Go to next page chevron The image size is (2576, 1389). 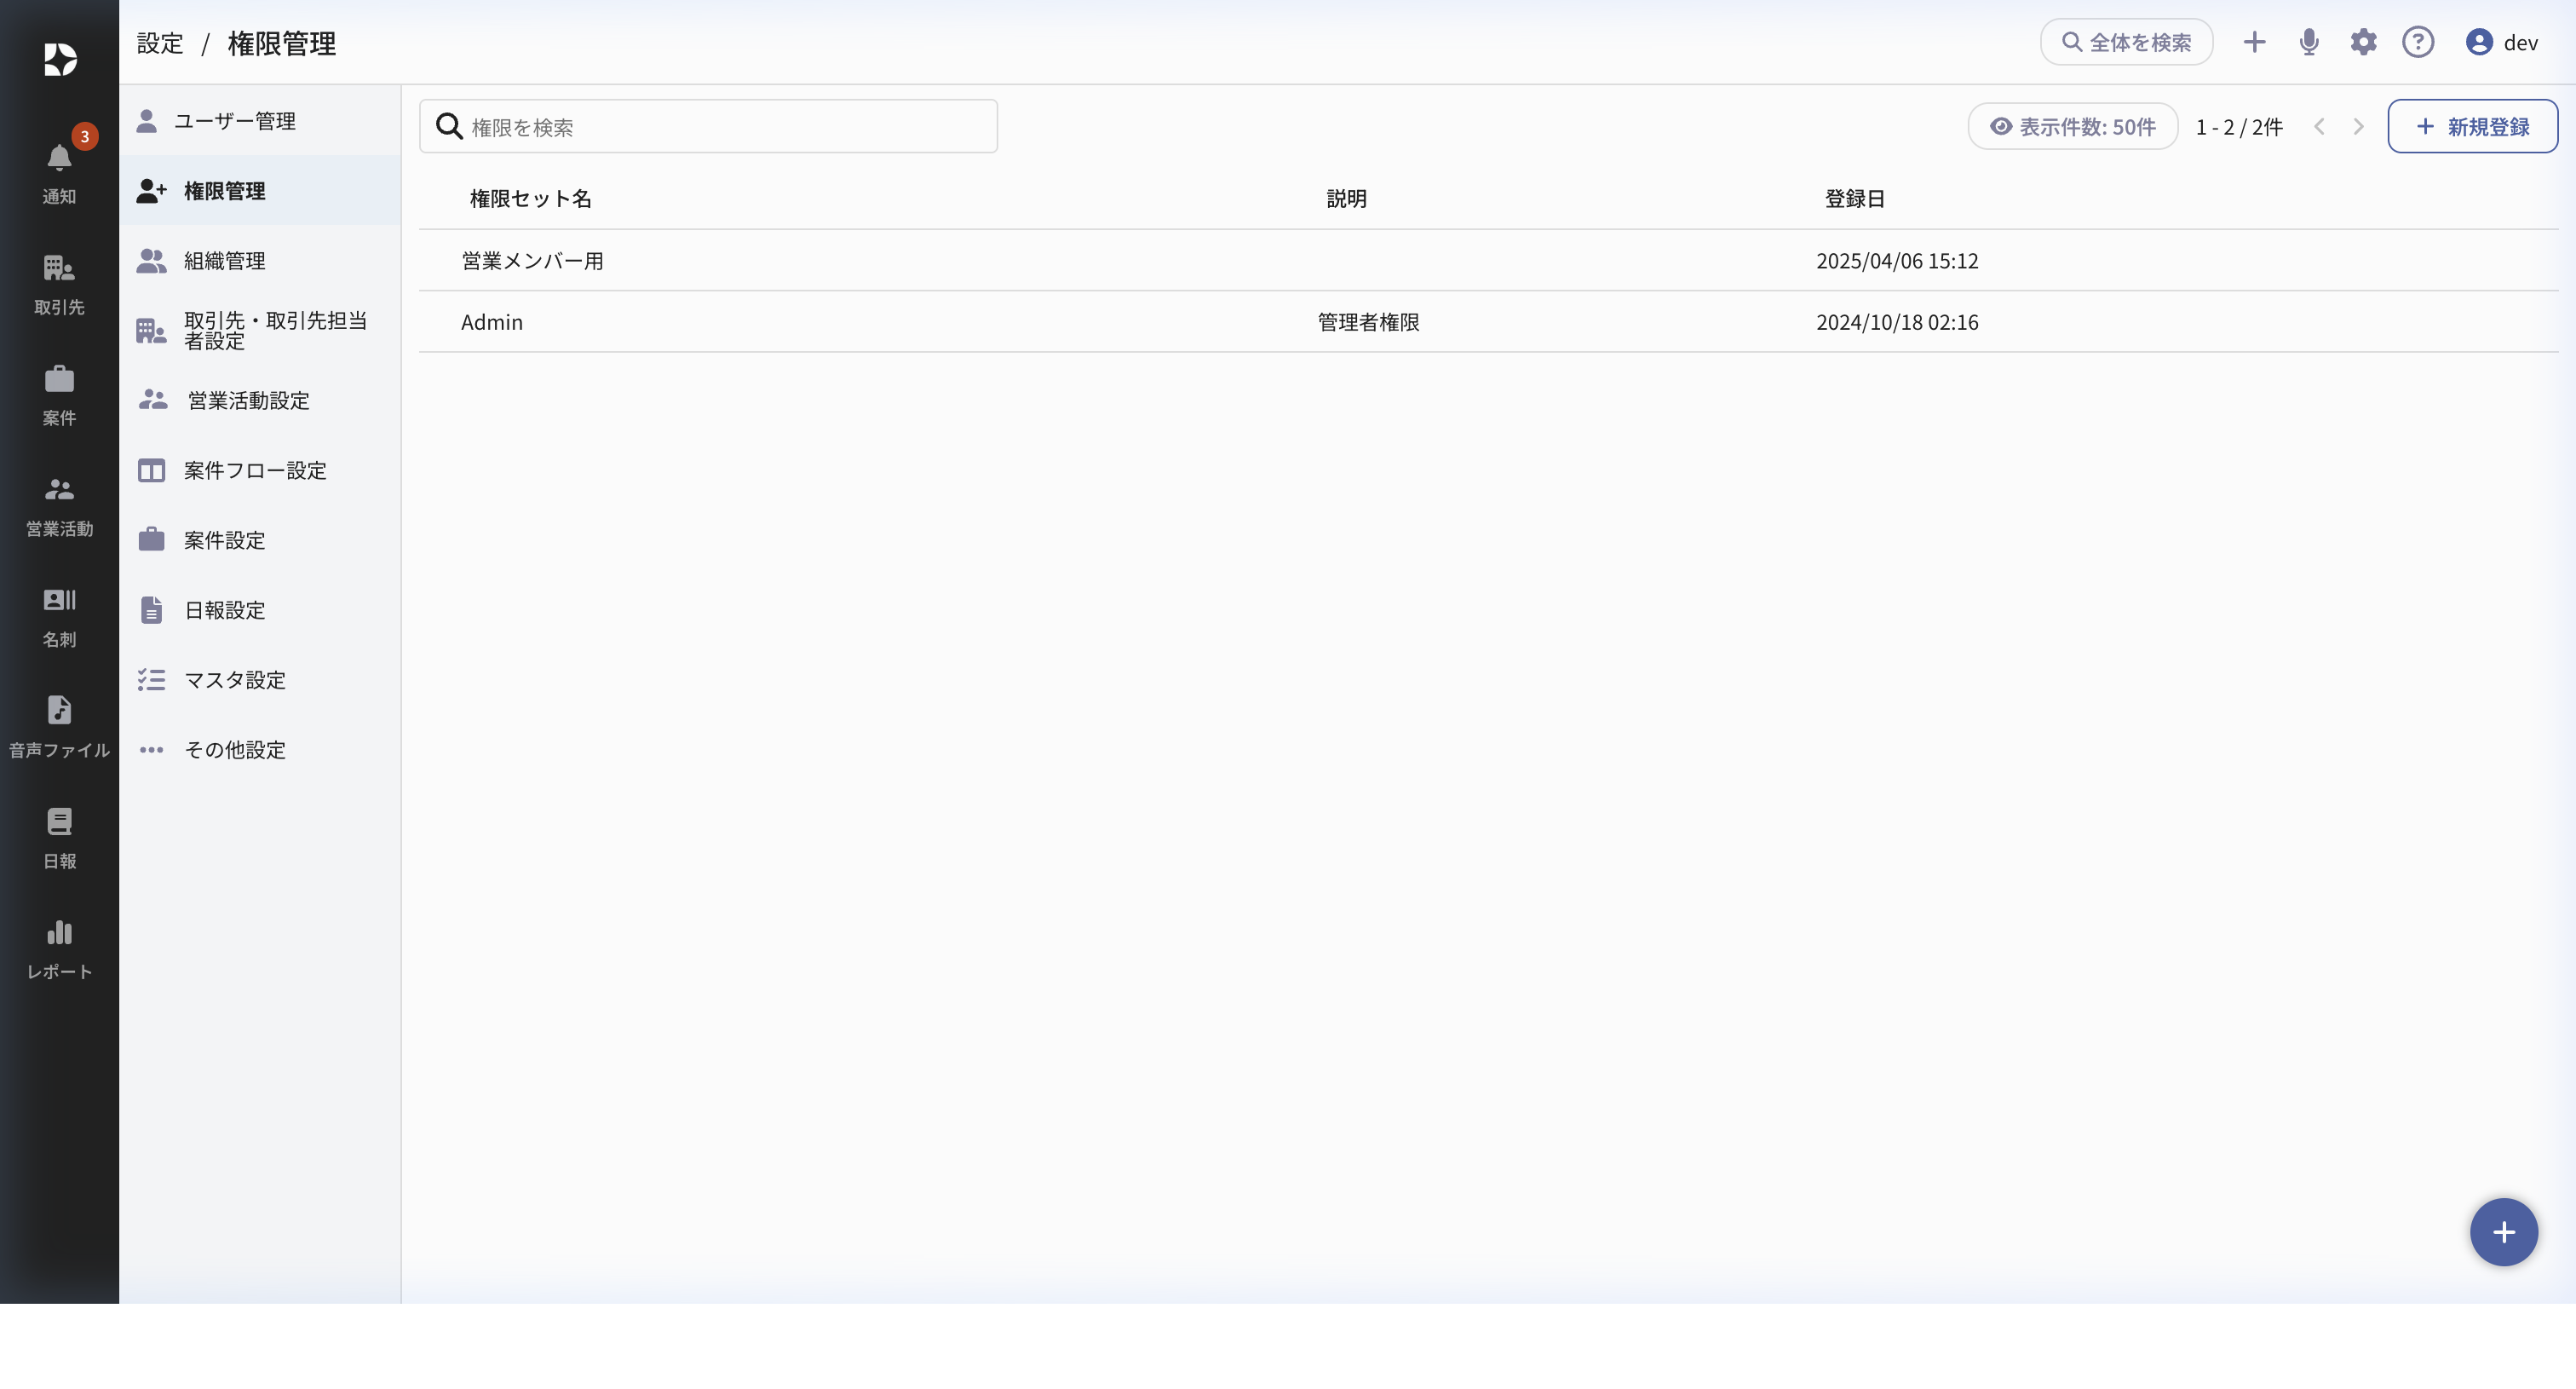[x=2358, y=127]
